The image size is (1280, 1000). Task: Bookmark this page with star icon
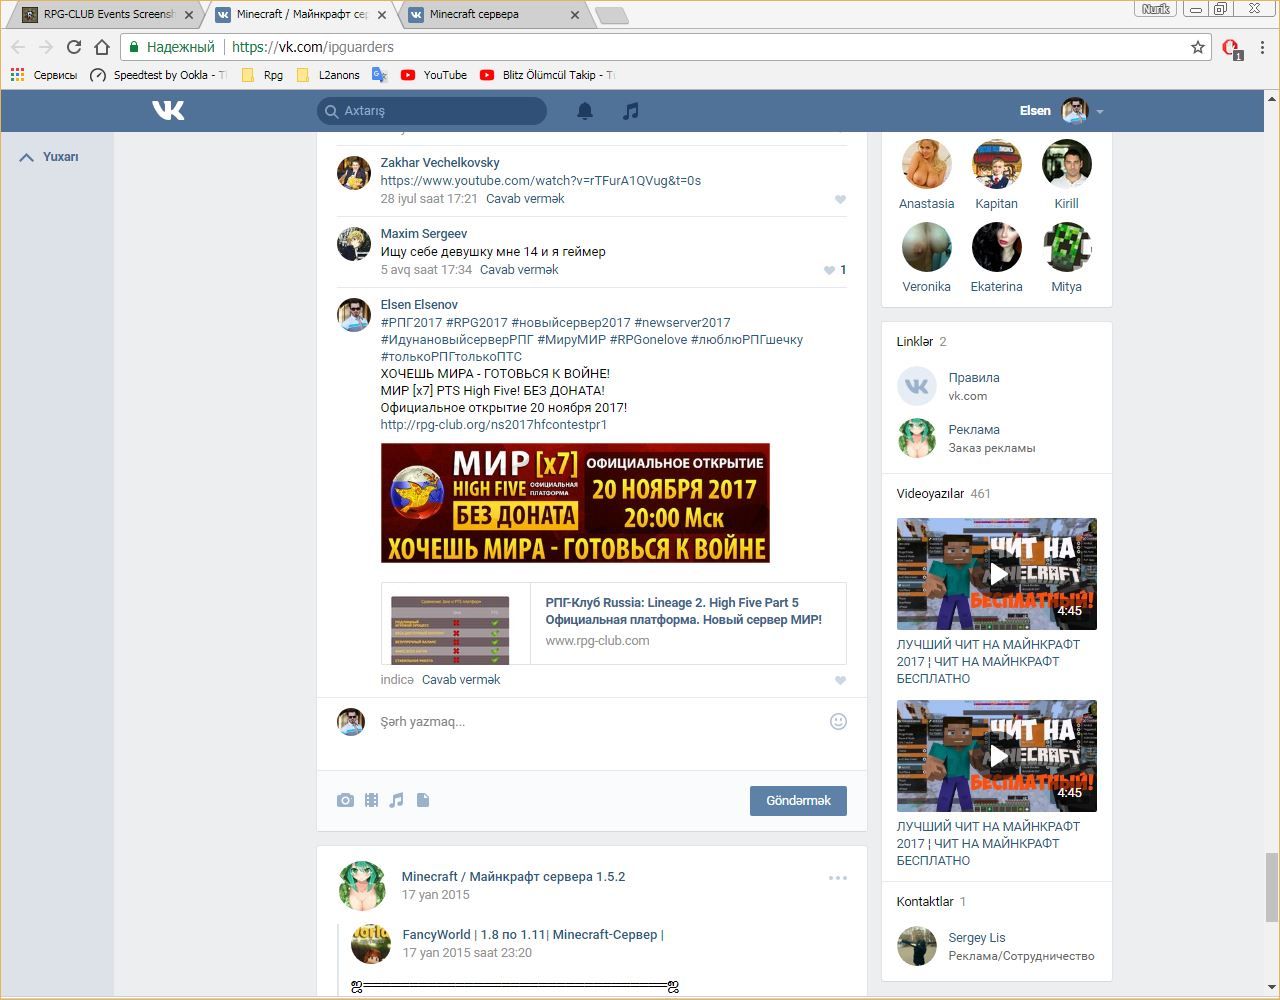coord(1198,47)
